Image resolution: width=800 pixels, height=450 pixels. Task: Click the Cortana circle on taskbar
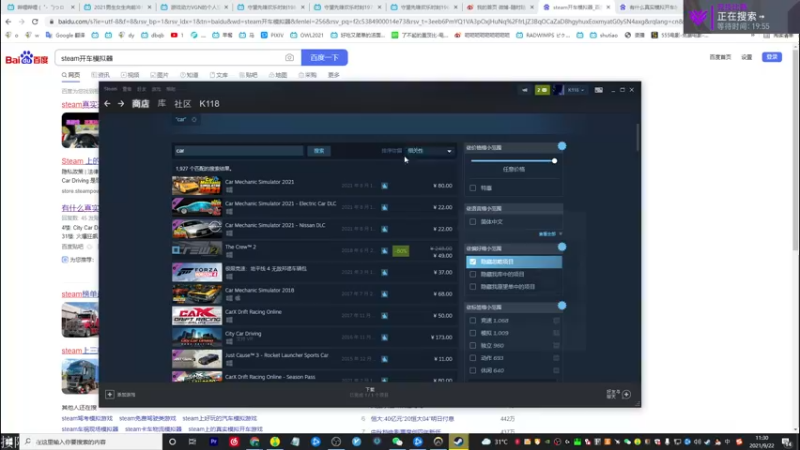coord(172,441)
